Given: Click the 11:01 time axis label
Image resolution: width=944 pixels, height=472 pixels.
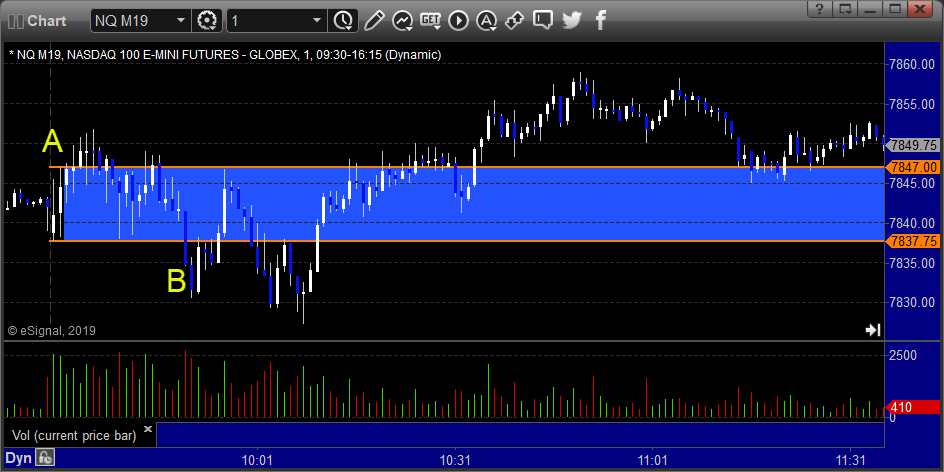Looking at the screenshot, I should tap(653, 459).
